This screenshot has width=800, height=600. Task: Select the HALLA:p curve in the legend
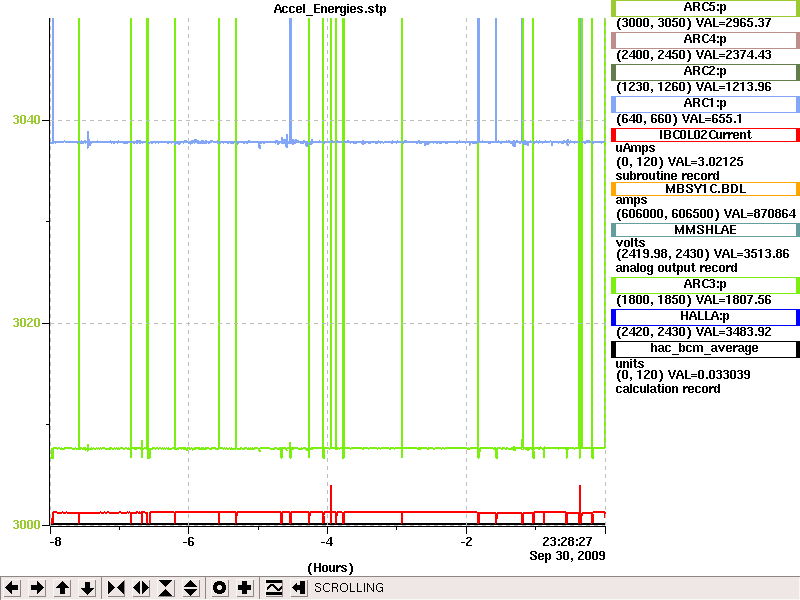pyautogui.click(x=705, y=317)
